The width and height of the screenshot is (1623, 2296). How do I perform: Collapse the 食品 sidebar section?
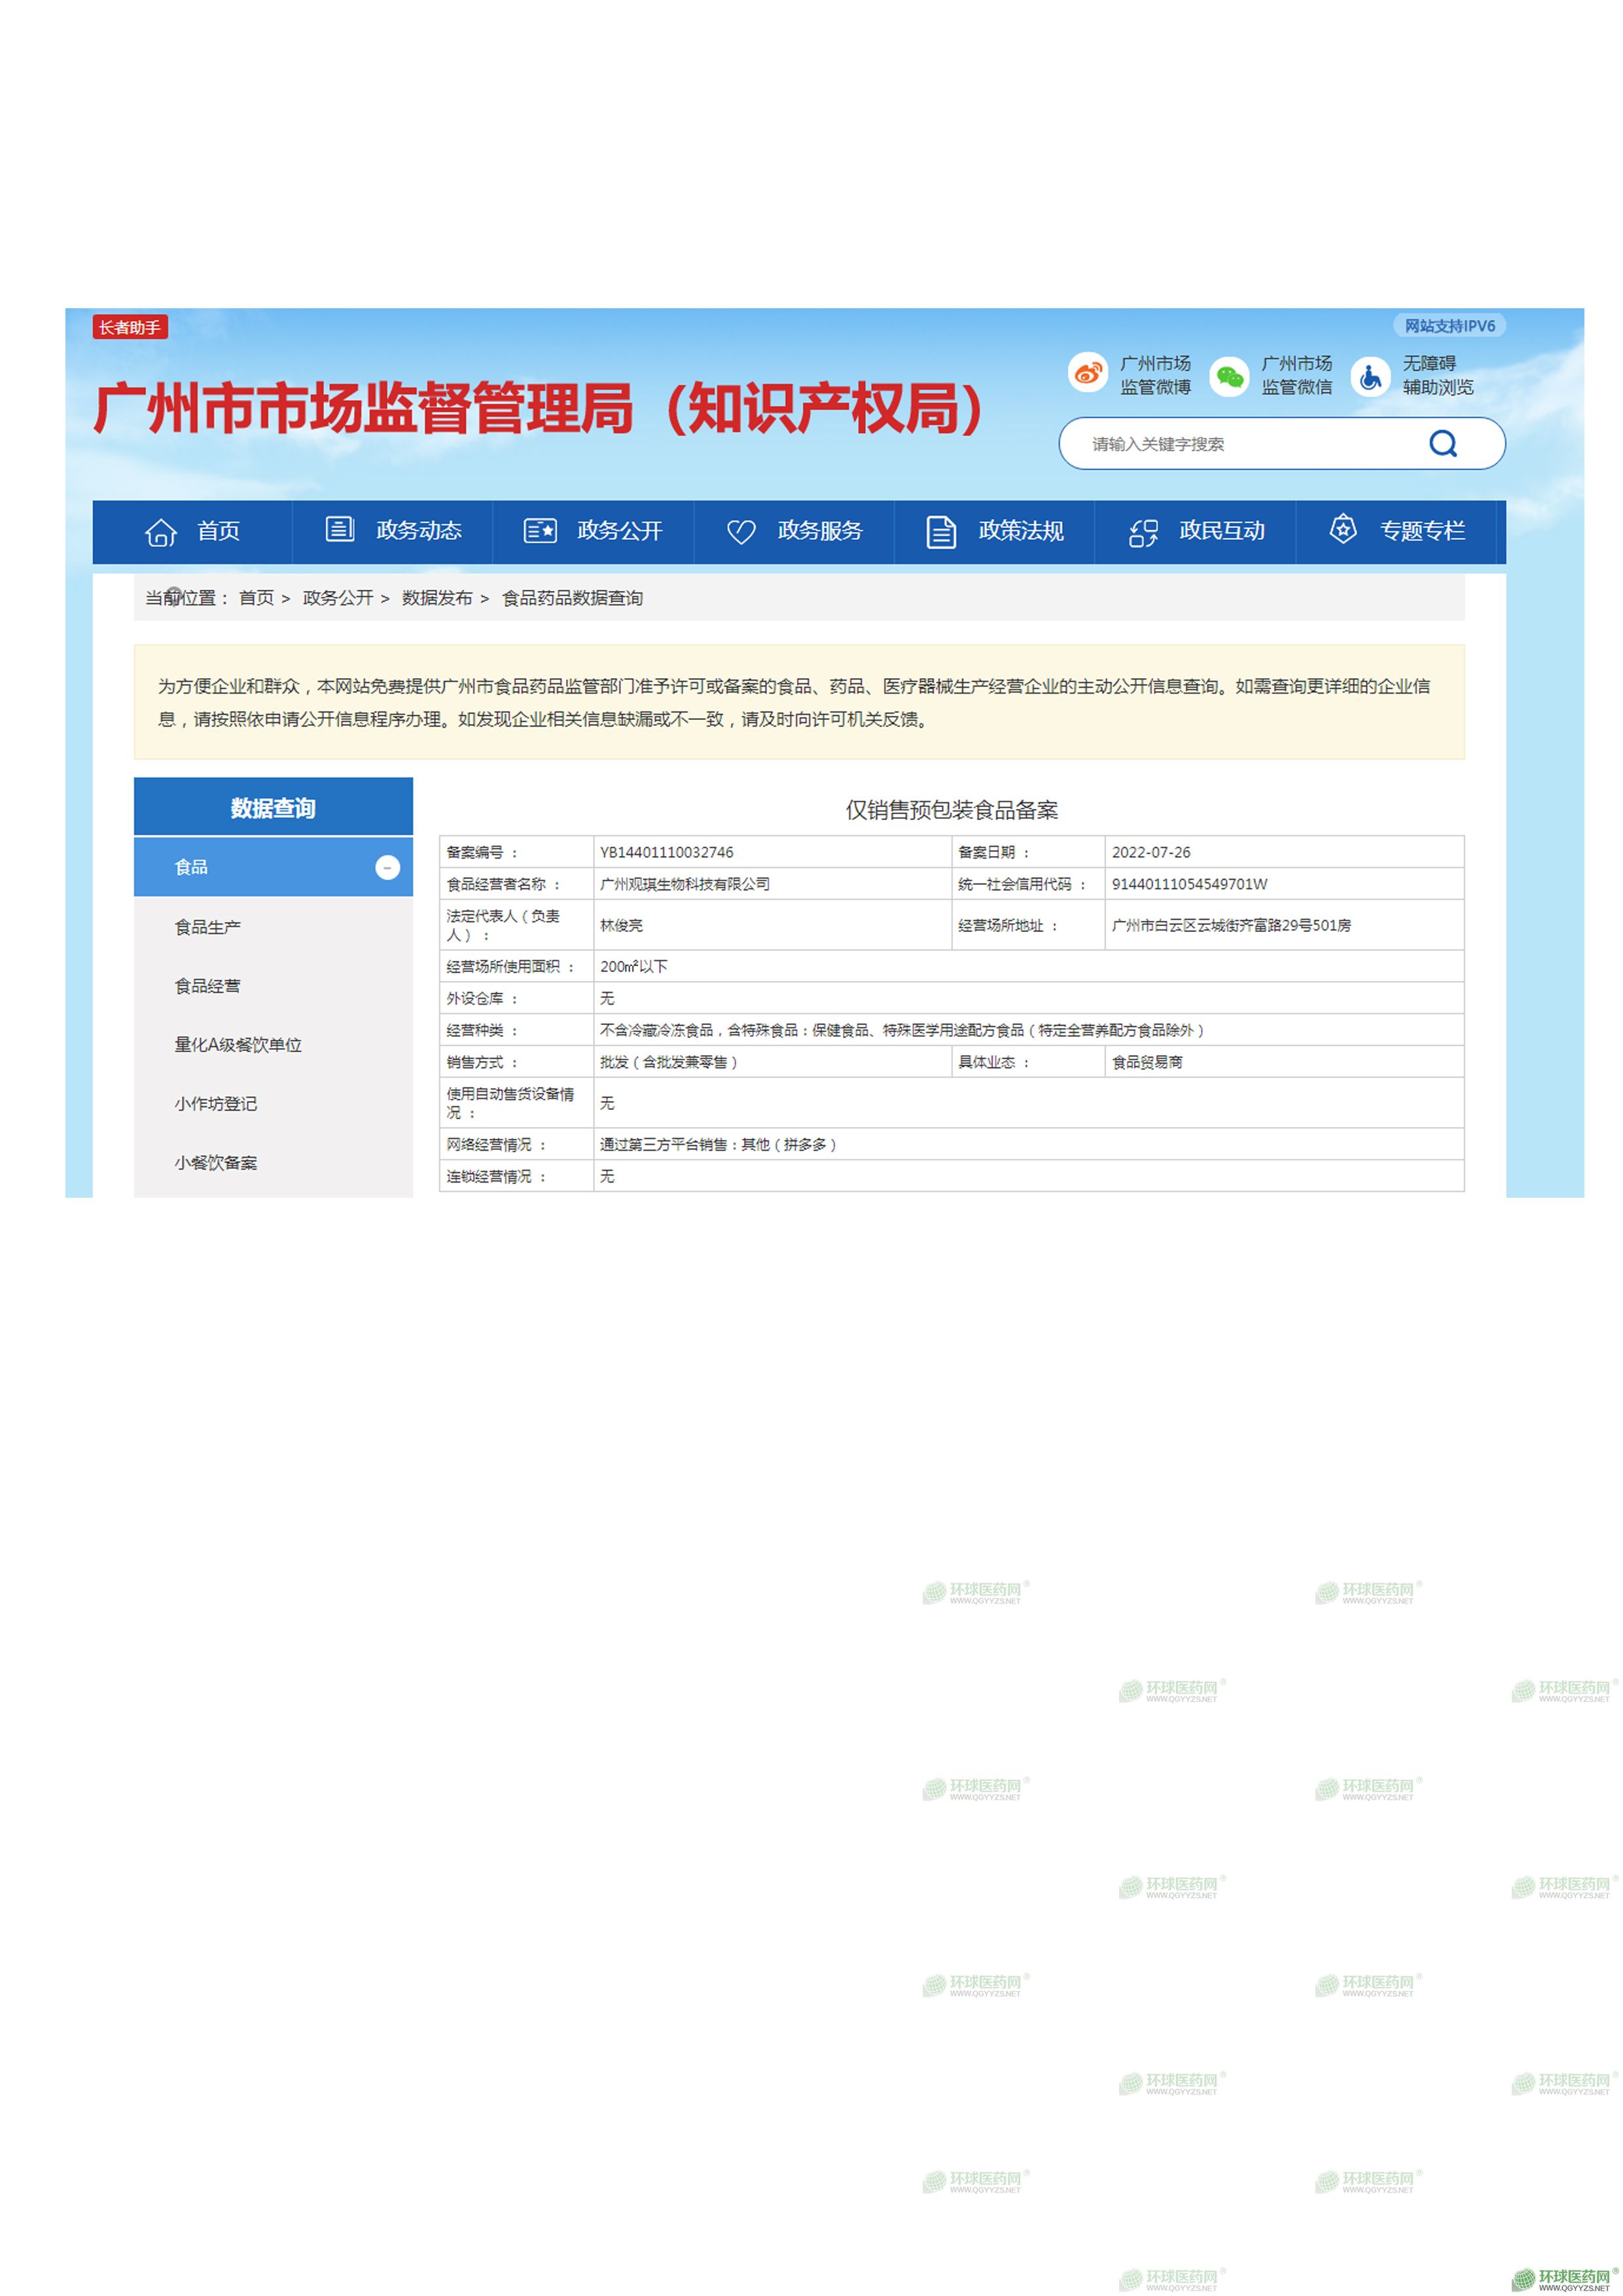(x=387, y=867)
